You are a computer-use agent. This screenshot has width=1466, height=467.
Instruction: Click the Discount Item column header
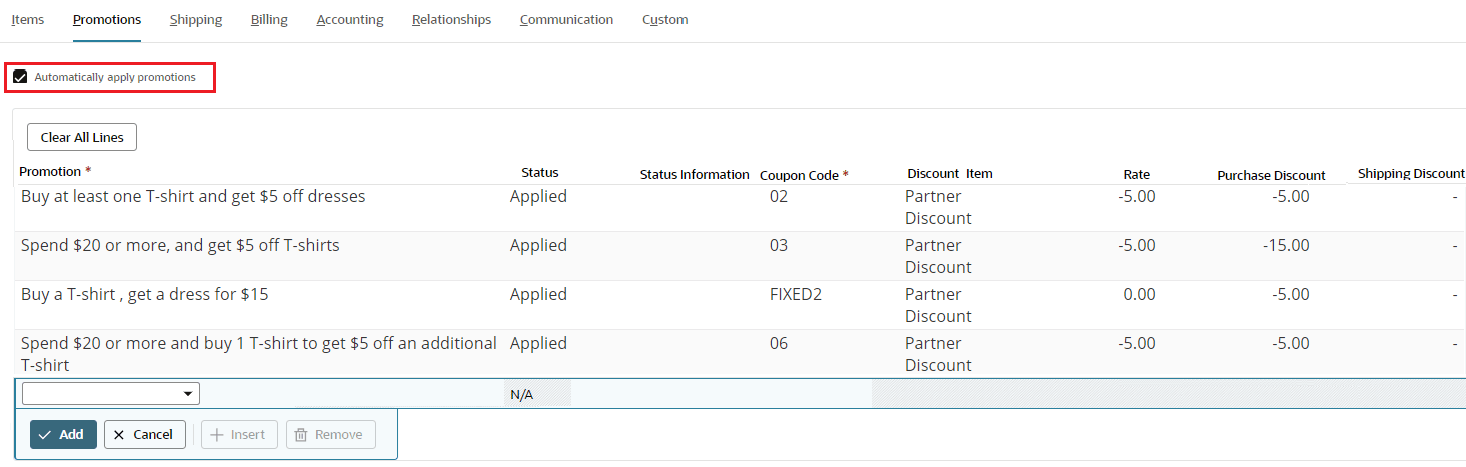(x=950, y=173)
